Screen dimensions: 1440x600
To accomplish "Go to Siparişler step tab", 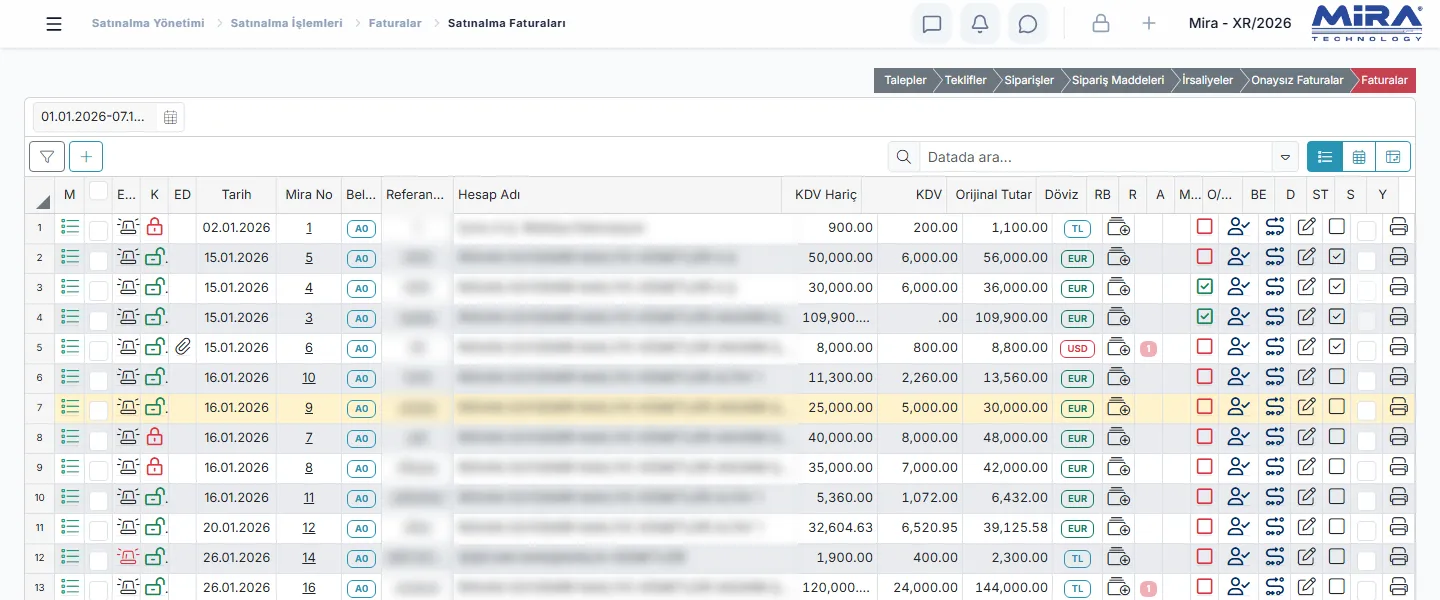I will (x=1028, y=80).
